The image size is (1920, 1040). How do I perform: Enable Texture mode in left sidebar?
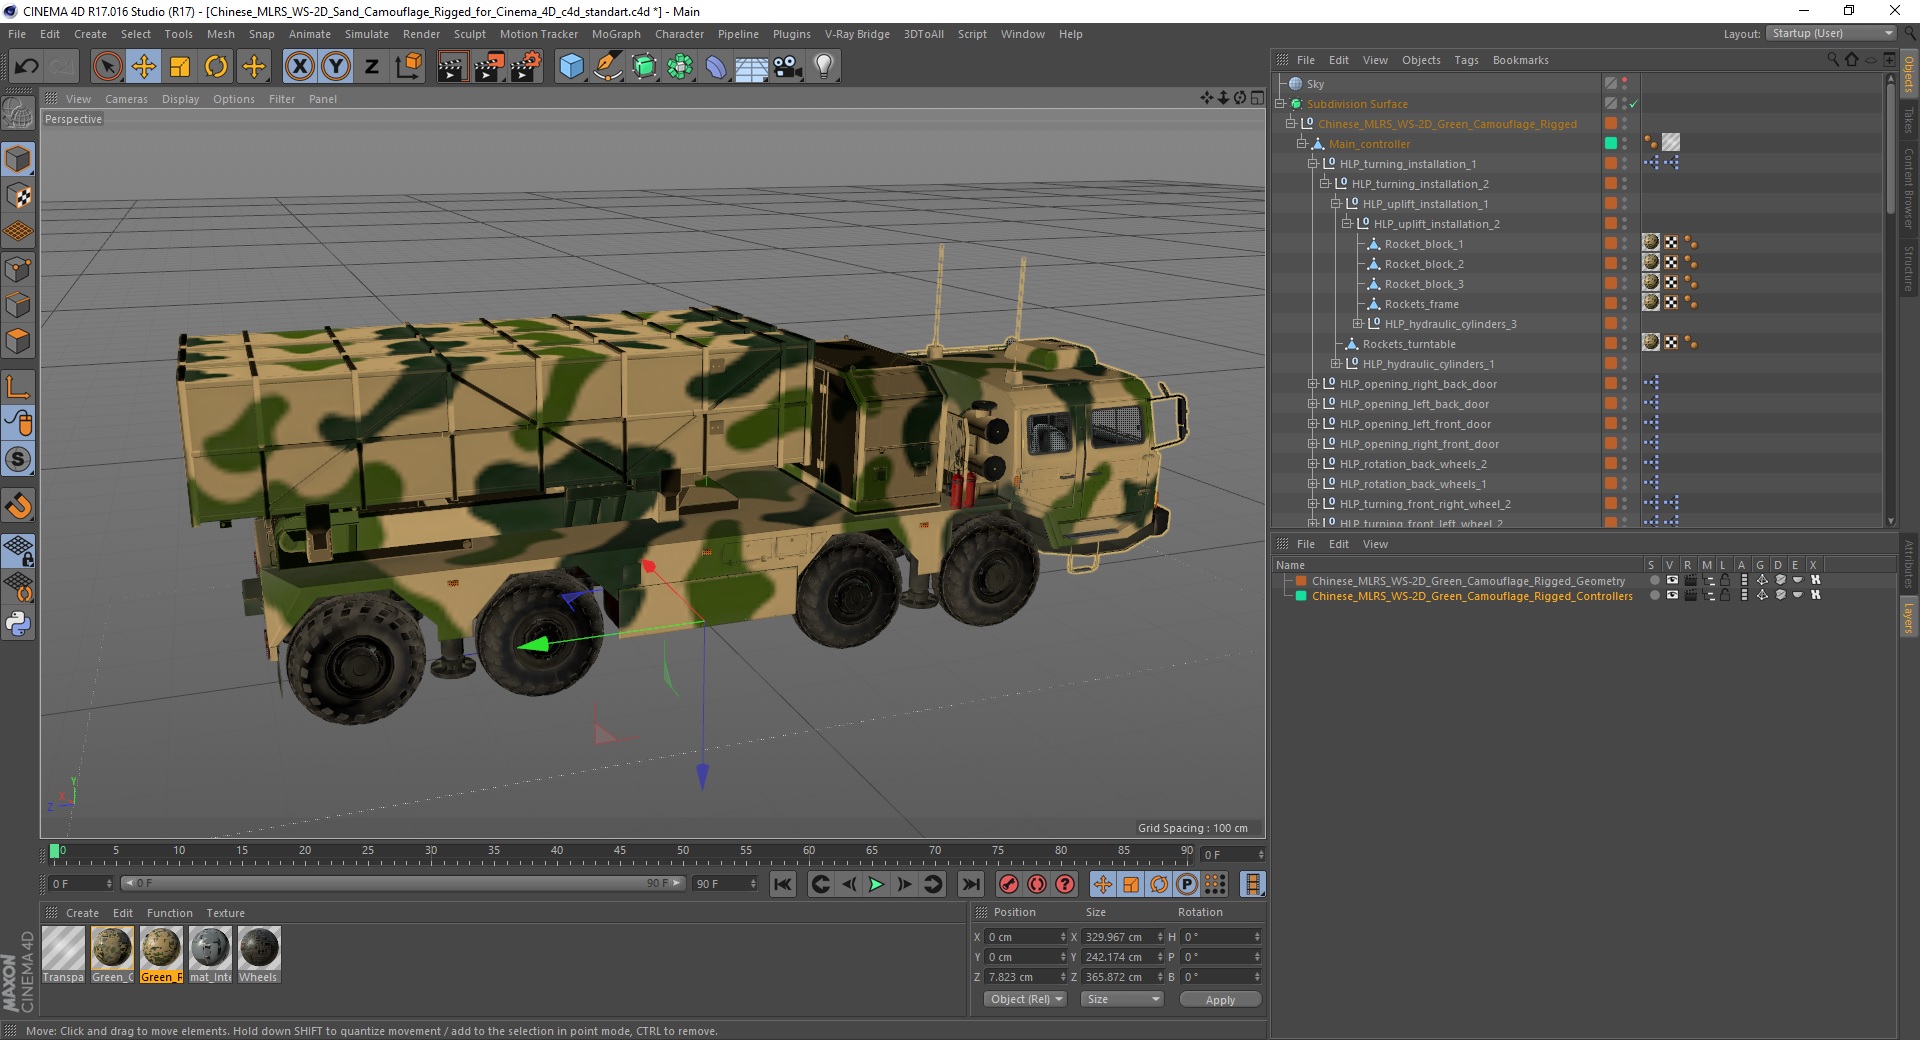[x=18, y=196]
